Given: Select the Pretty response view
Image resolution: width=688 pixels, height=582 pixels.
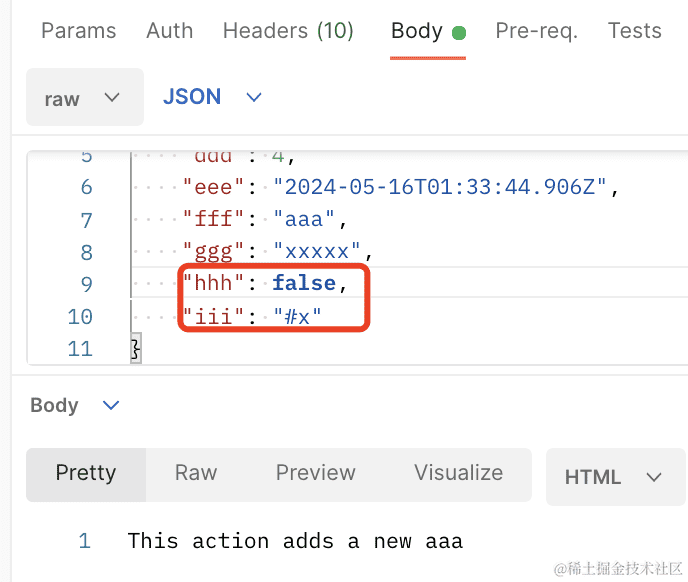Looking at the screenshot, I should (85, 473).
